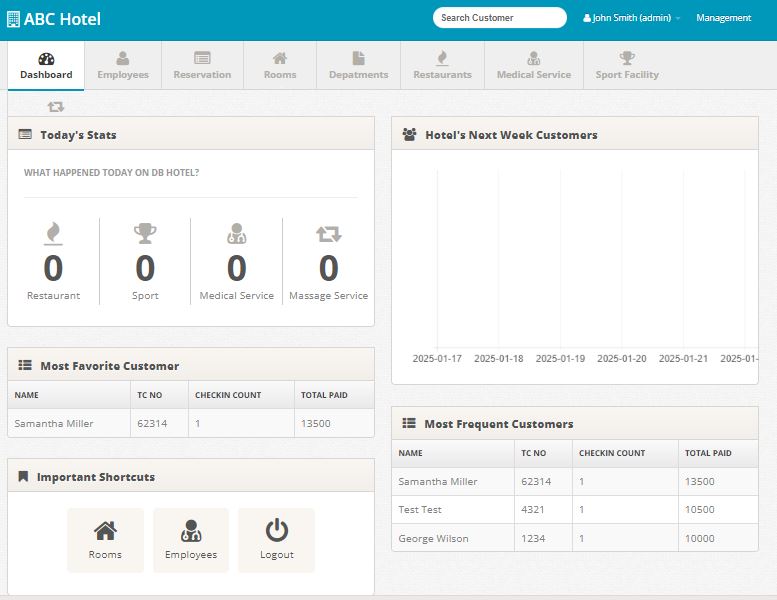Click the Restaurant flame icon in Today's Stats
Screen dimensions: 777x600
[x=53, y=233]
